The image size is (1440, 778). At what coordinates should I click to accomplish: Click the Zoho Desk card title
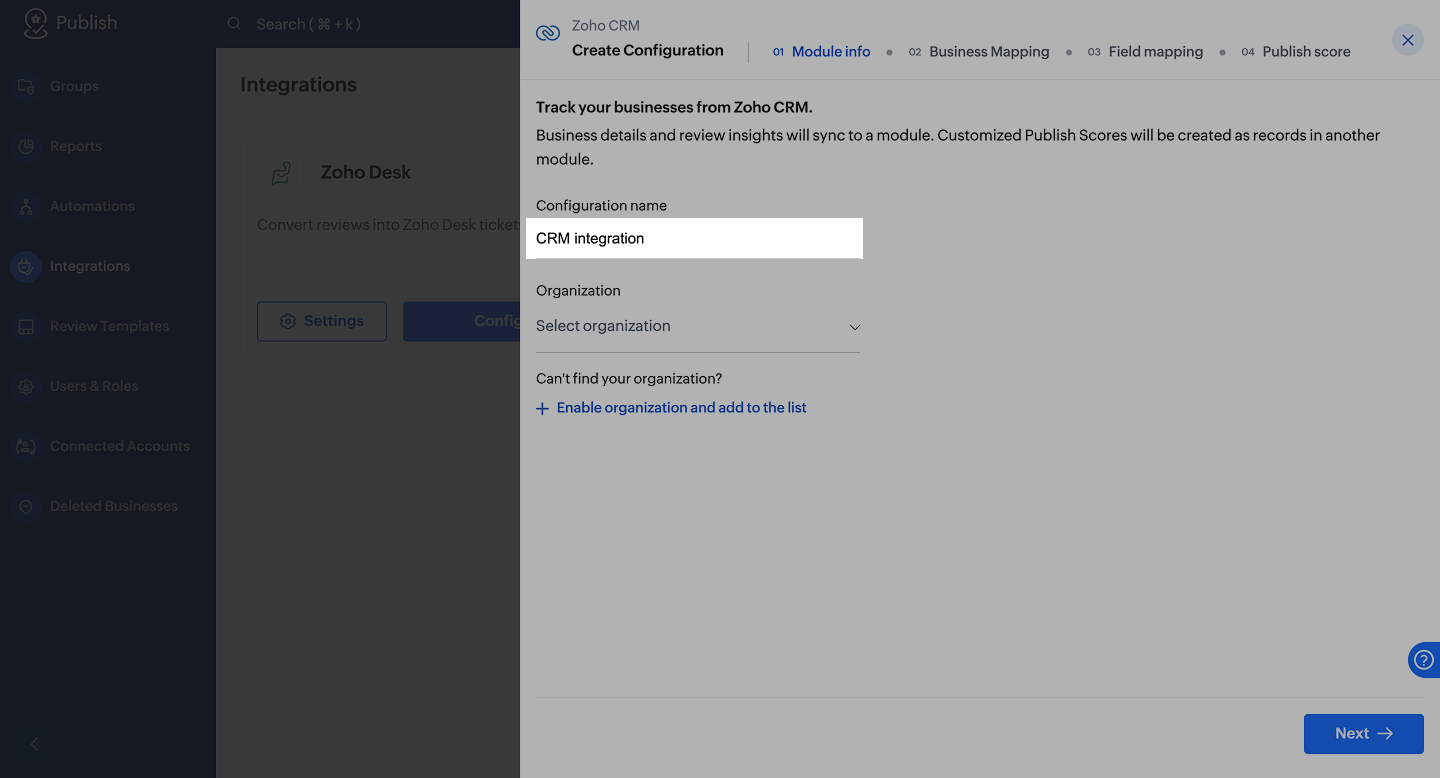click(x=366, y=173)
